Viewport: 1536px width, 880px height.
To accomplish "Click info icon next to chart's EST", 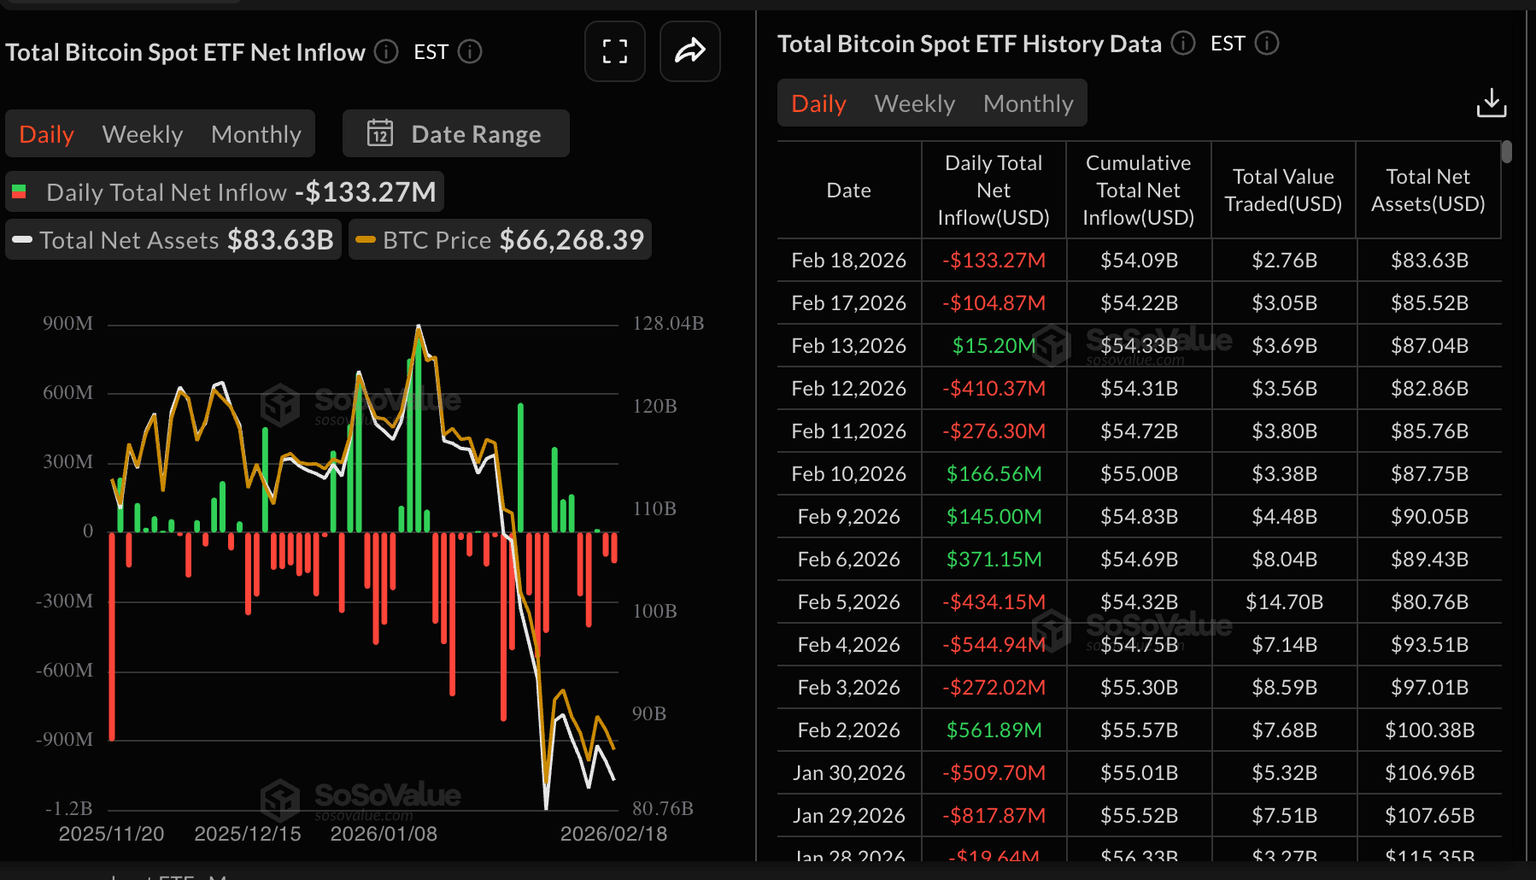I will 470,52.
